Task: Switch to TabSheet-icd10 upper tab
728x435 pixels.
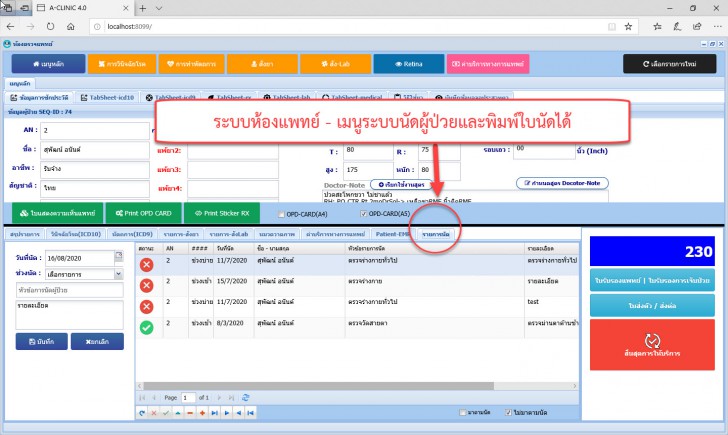Action: (107, 97)
